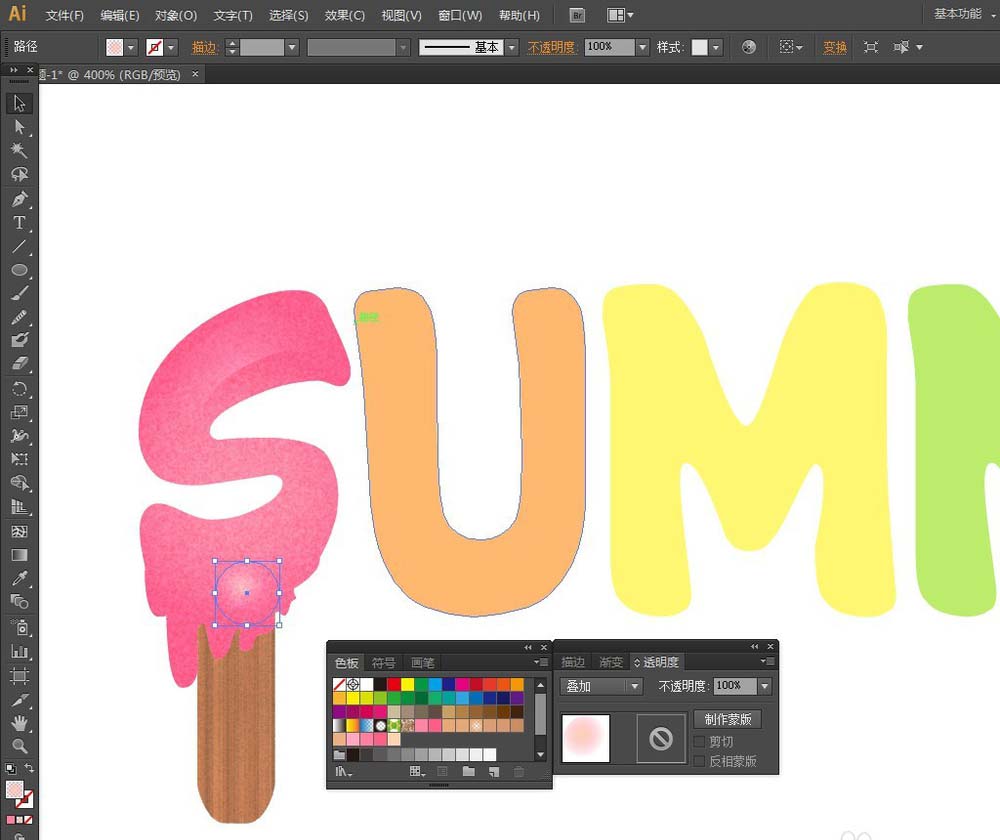Click the 制作蒙版 (Make Mask) button
Viewport: 1000px width, 840px height.
tap(728, 719)
